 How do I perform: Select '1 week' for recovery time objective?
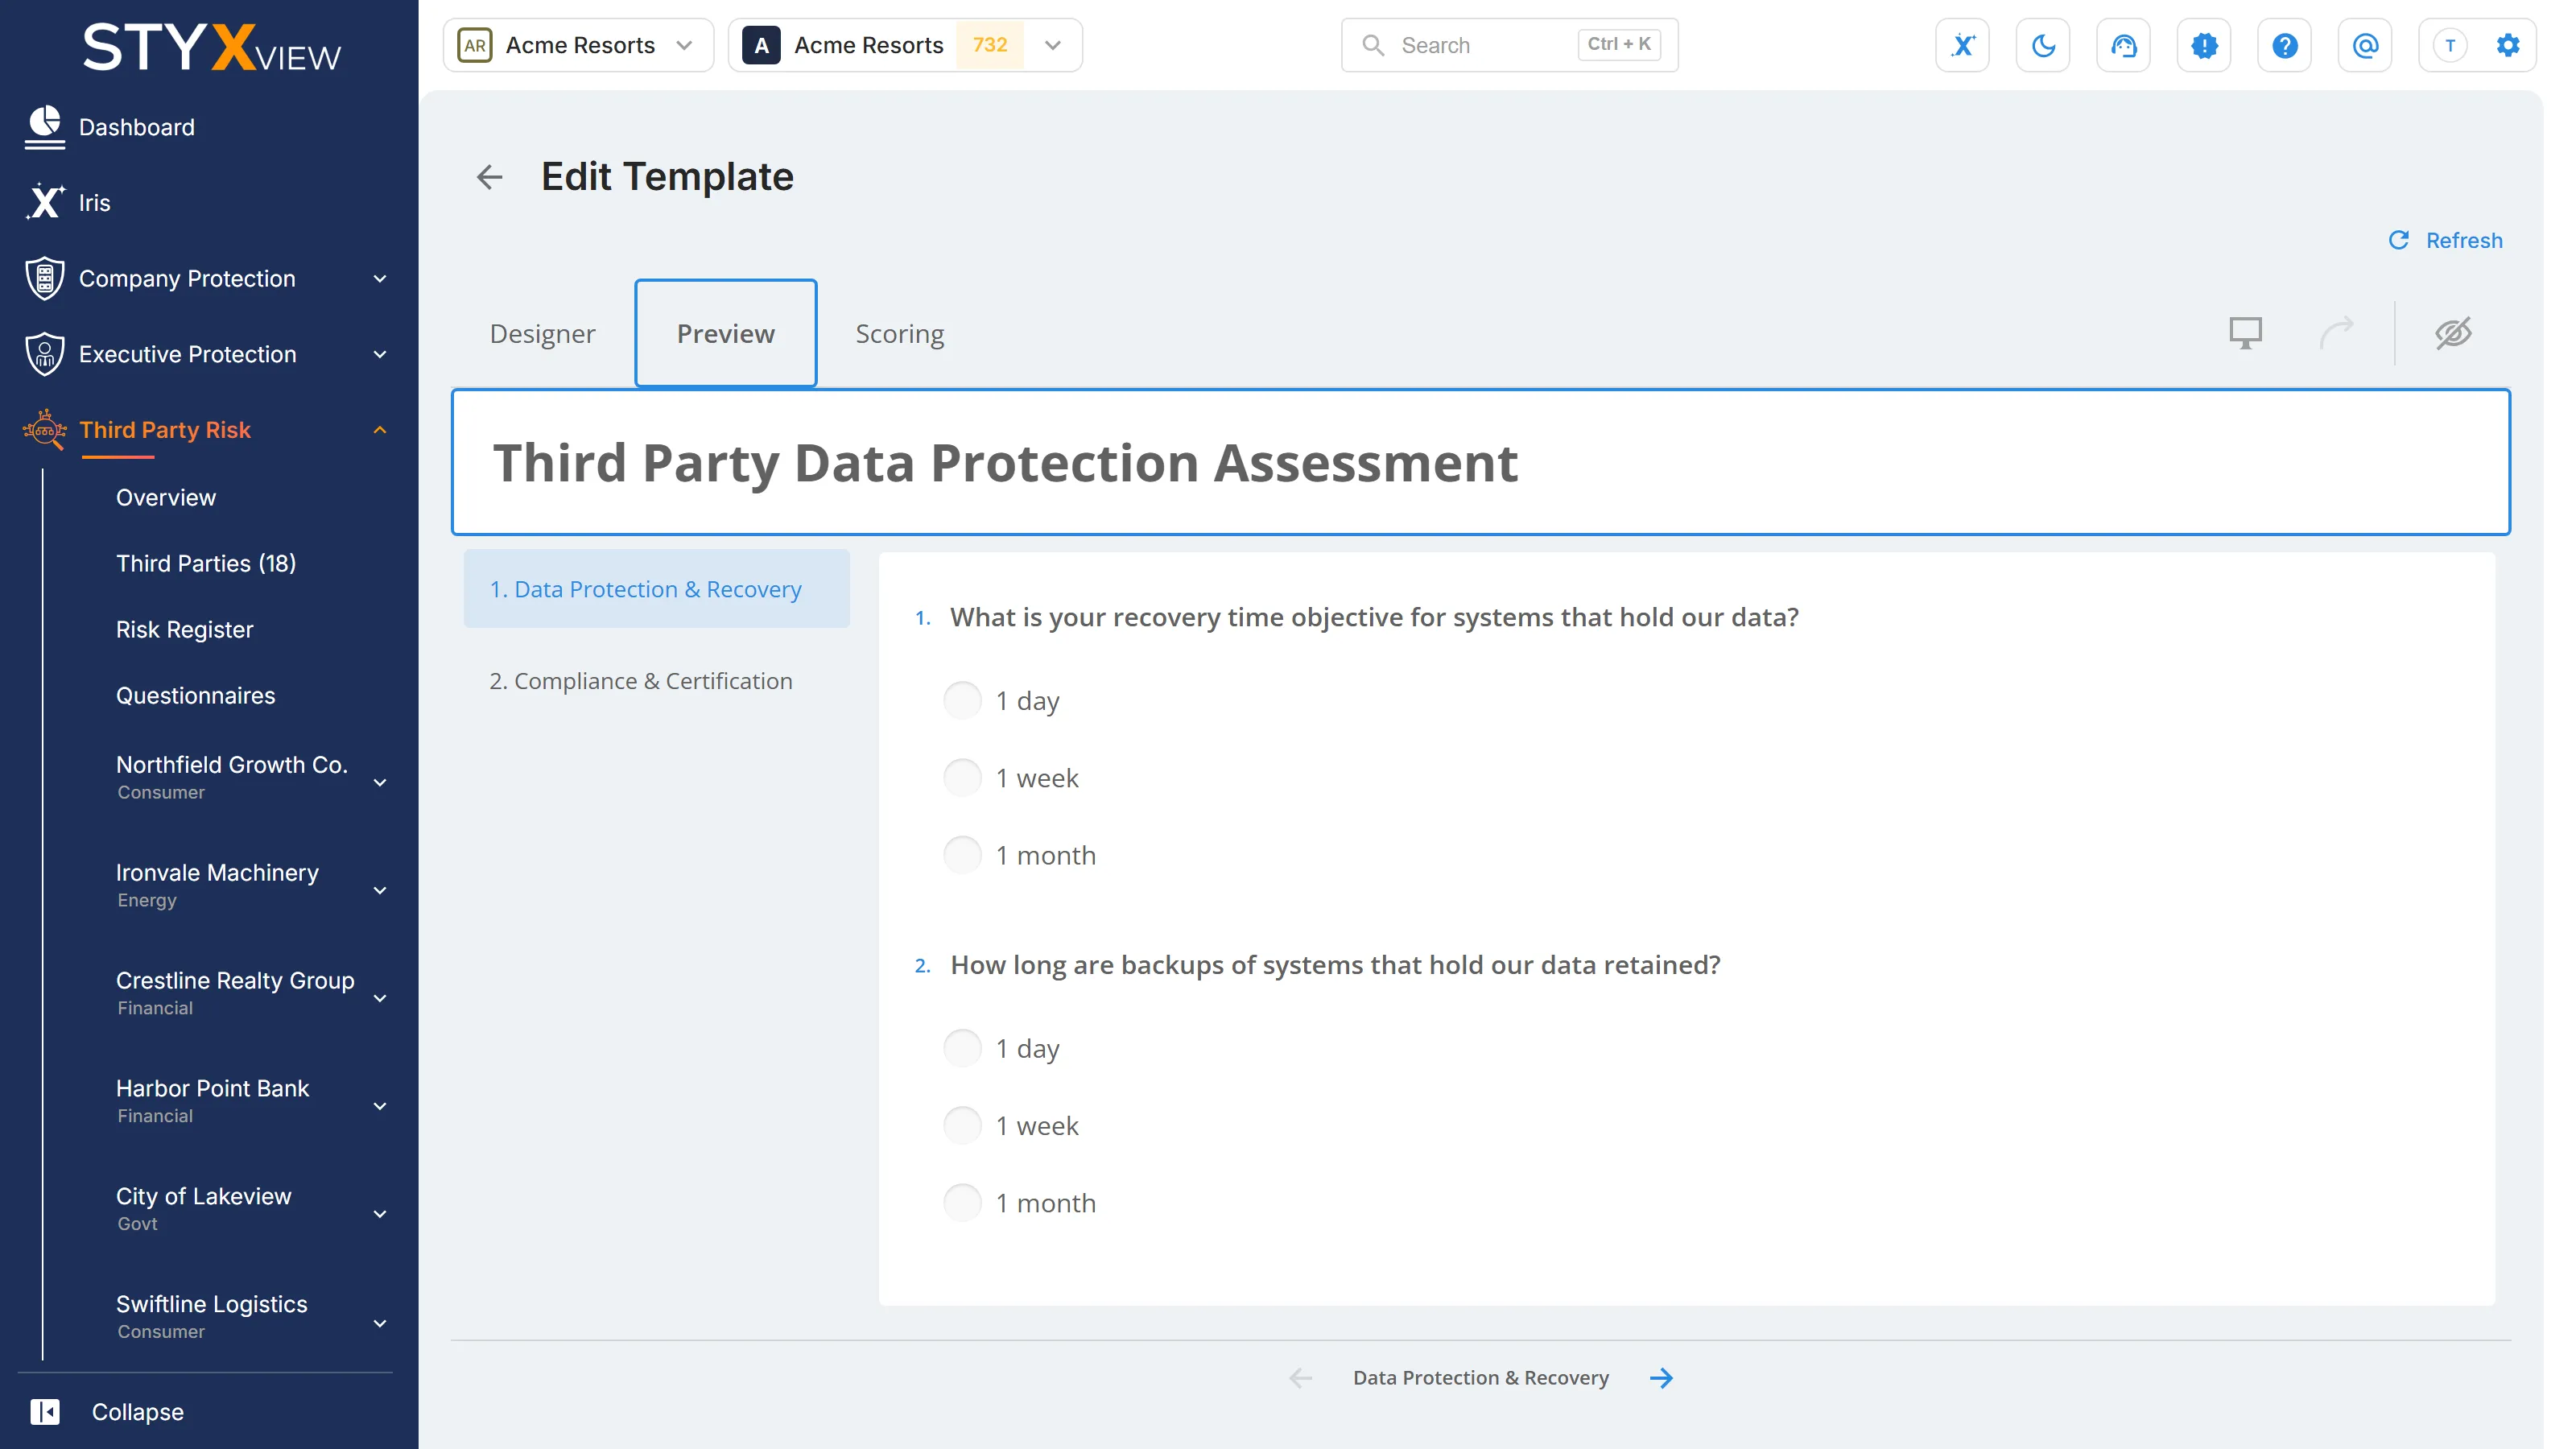pos(962,777)
